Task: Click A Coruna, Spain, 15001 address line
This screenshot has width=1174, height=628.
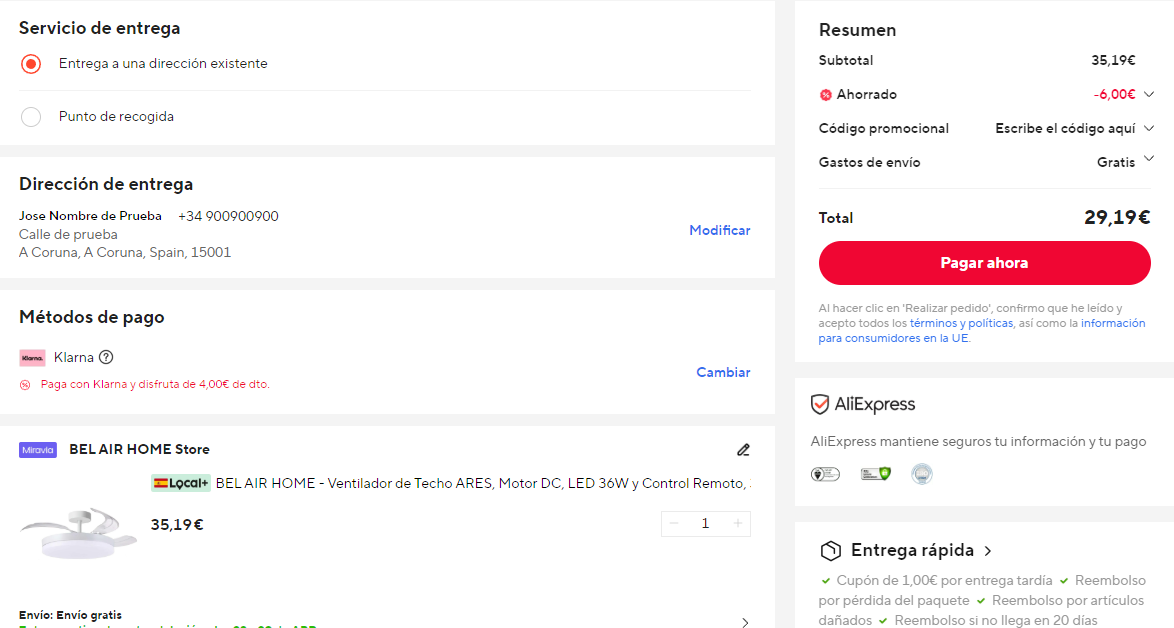Action: click(x=125, y=253)
